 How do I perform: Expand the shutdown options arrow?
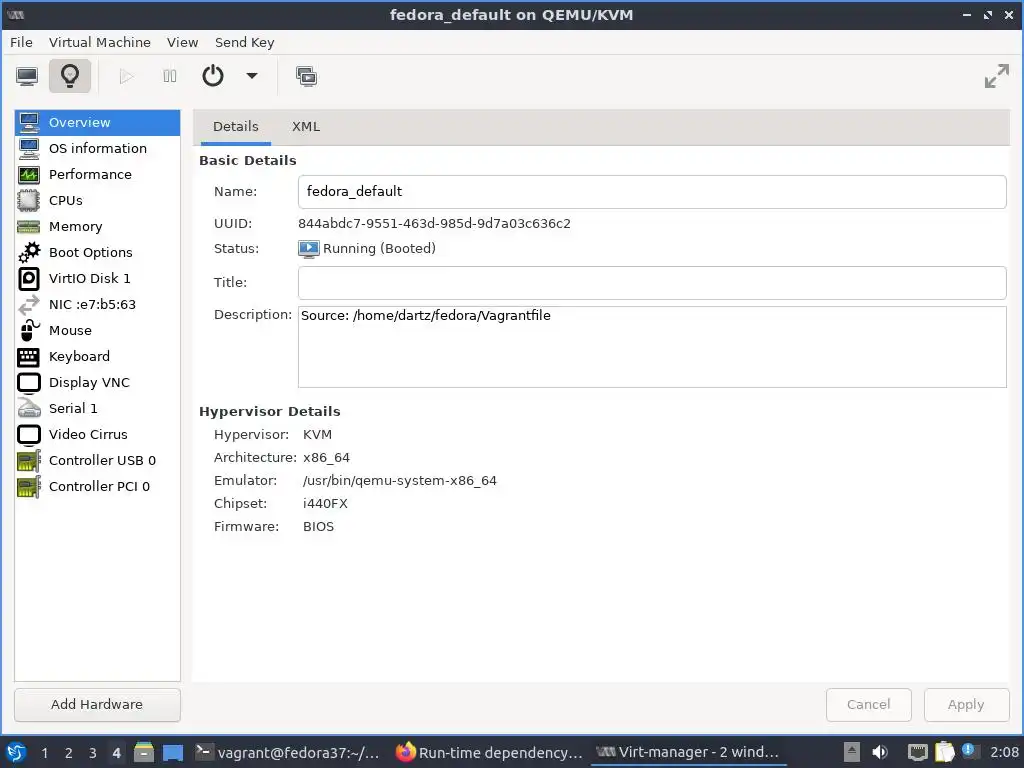[251, 76]
